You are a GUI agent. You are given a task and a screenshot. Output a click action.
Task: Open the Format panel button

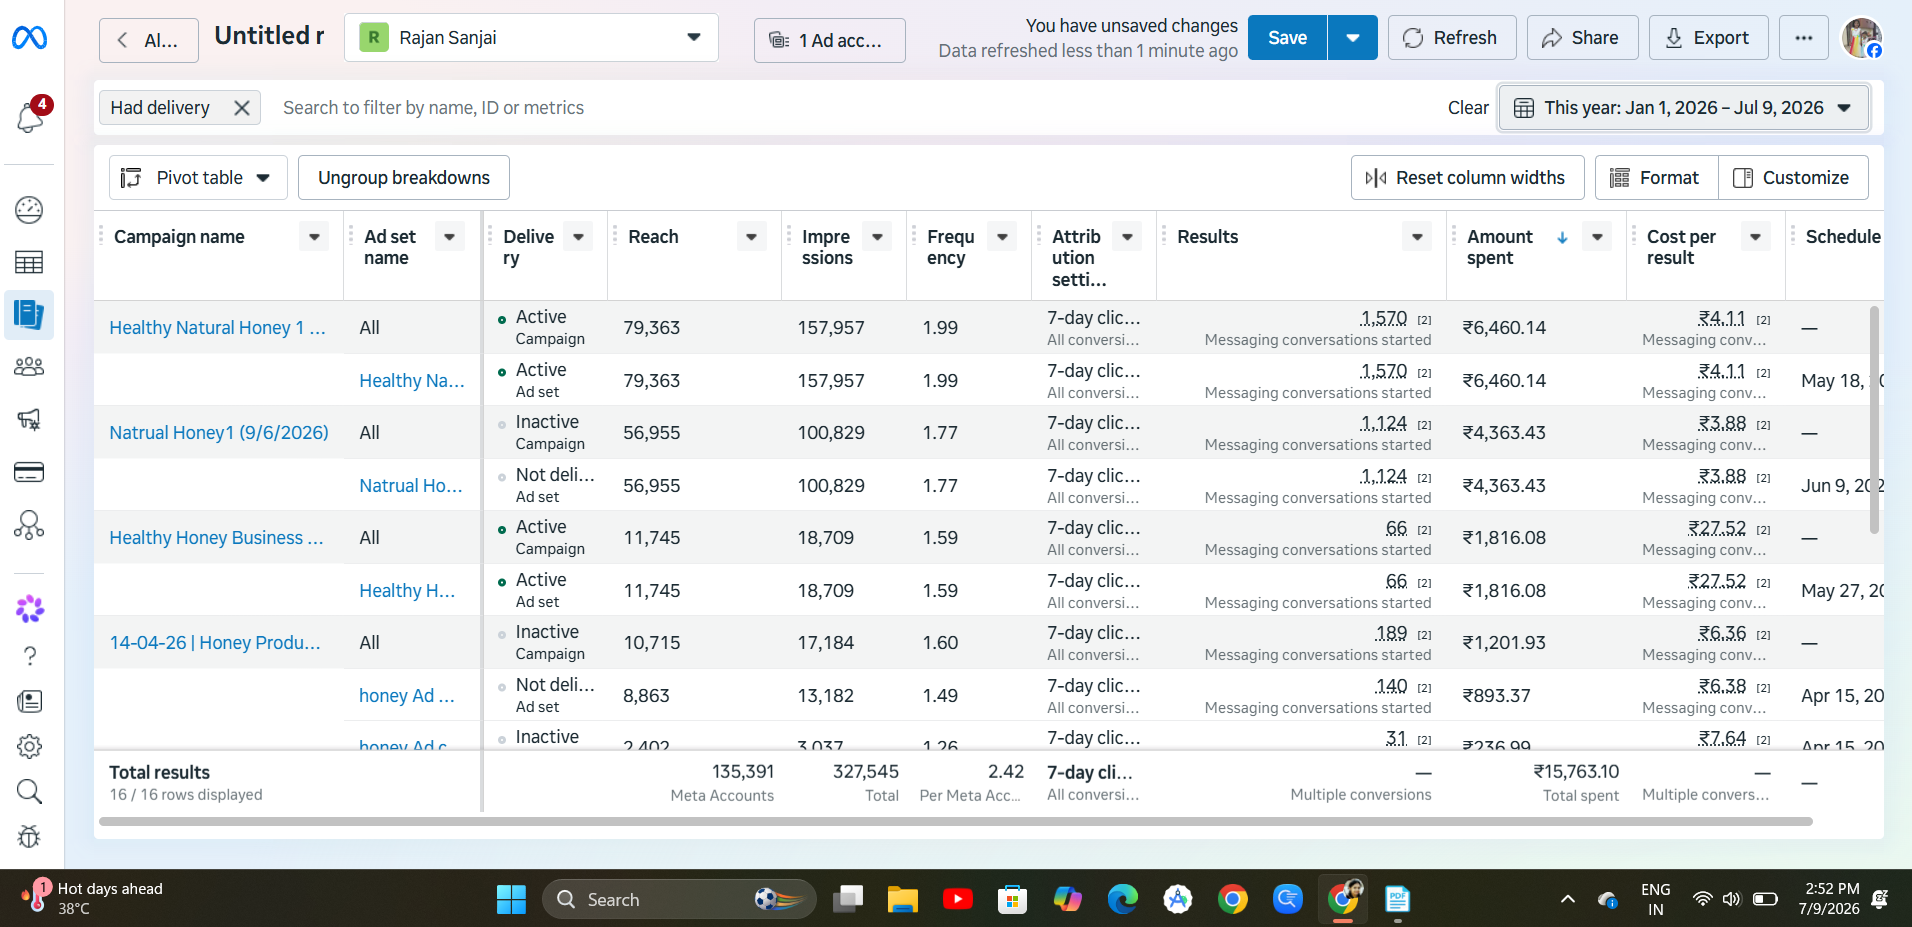(1656, 177)
